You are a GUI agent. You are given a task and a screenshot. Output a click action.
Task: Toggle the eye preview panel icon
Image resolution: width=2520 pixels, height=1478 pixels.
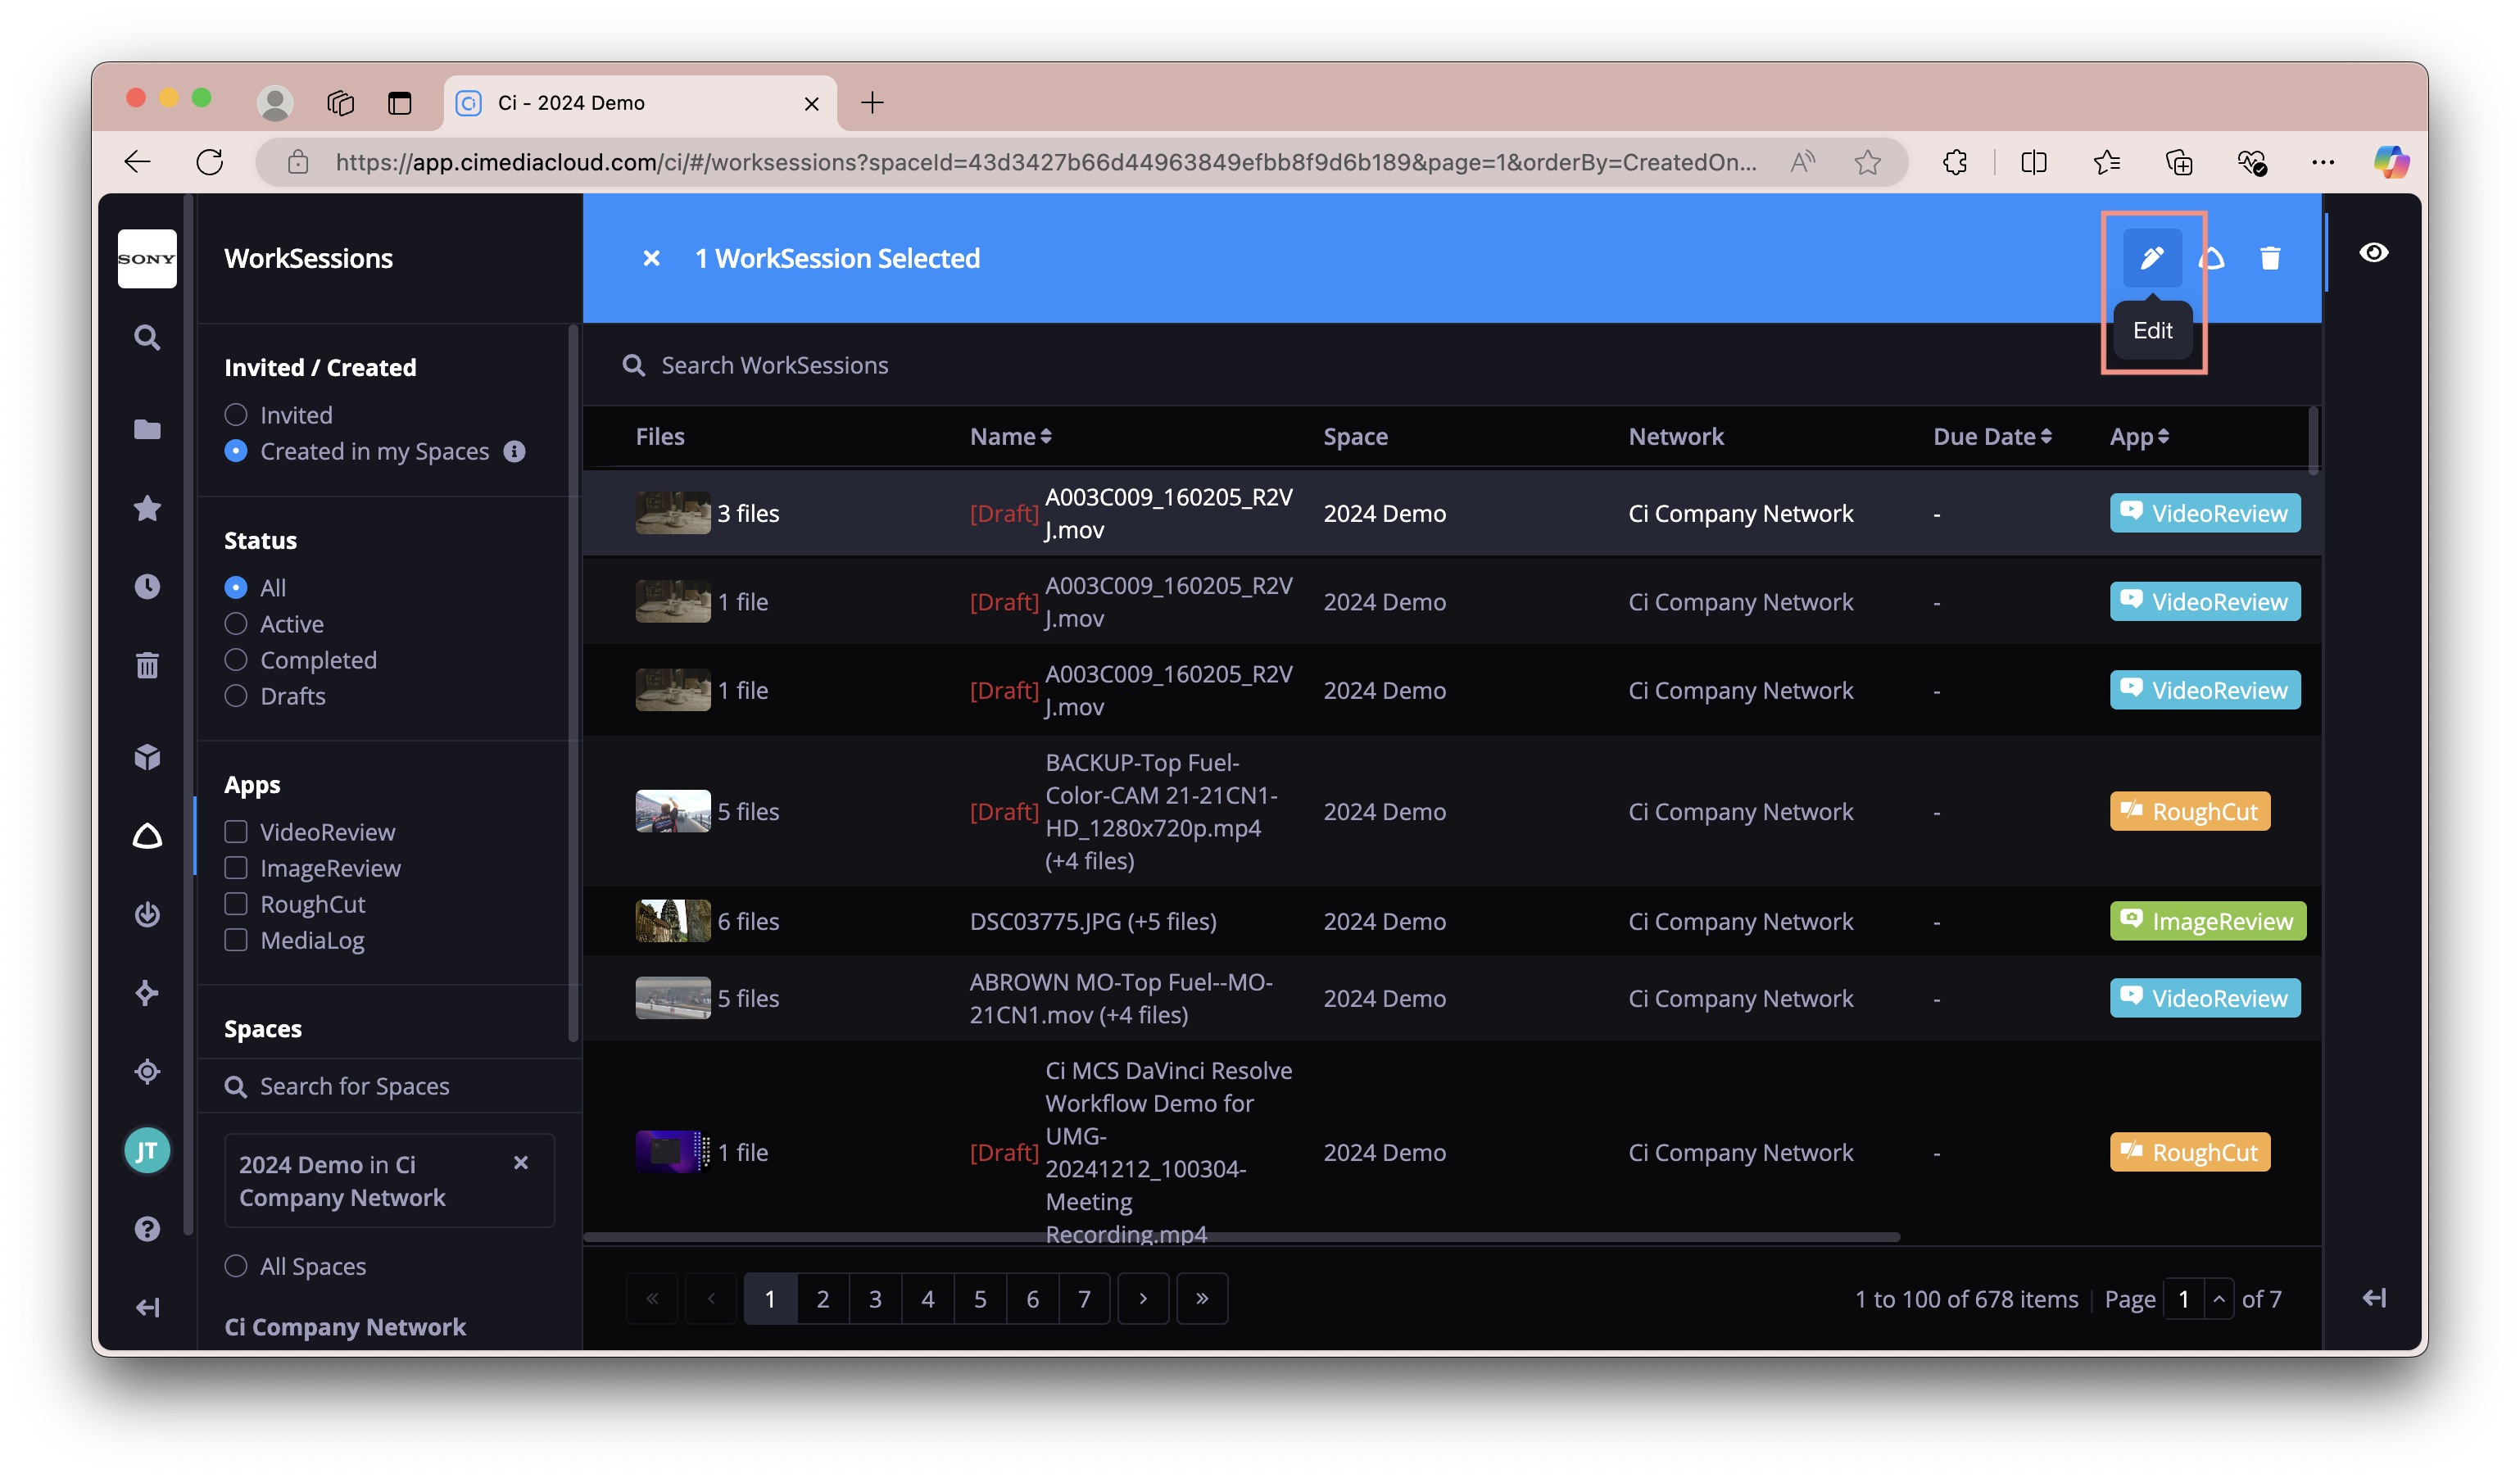(x=2373, y=252)
